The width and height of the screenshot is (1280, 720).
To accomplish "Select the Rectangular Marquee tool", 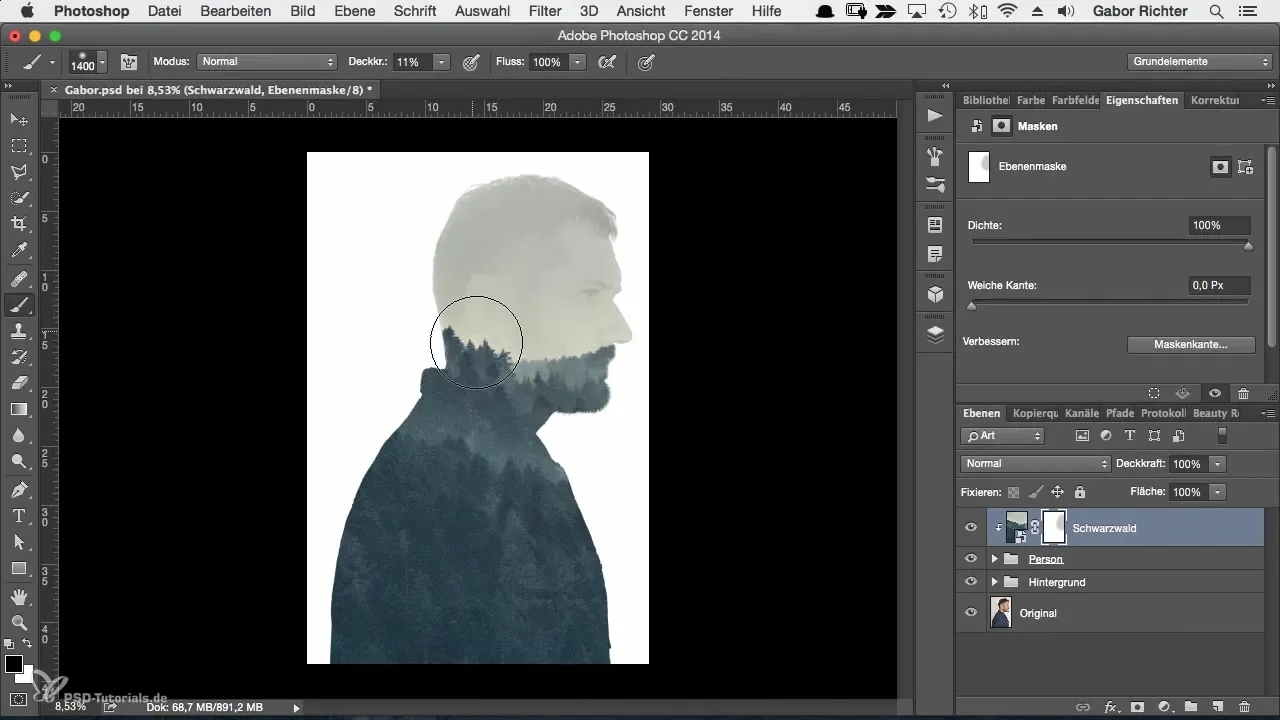I will pos(19,146).
